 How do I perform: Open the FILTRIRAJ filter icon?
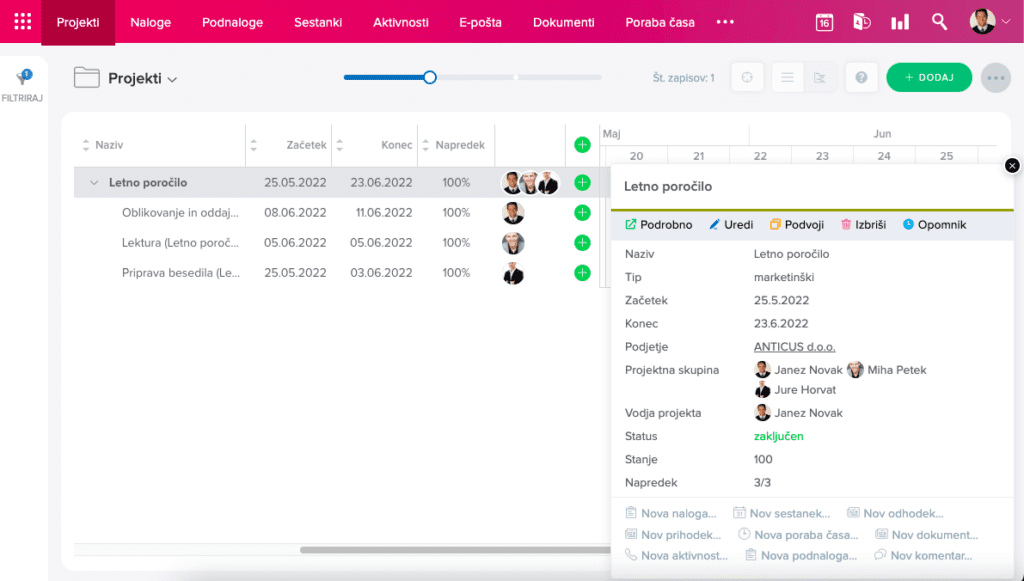pos(22,80)
